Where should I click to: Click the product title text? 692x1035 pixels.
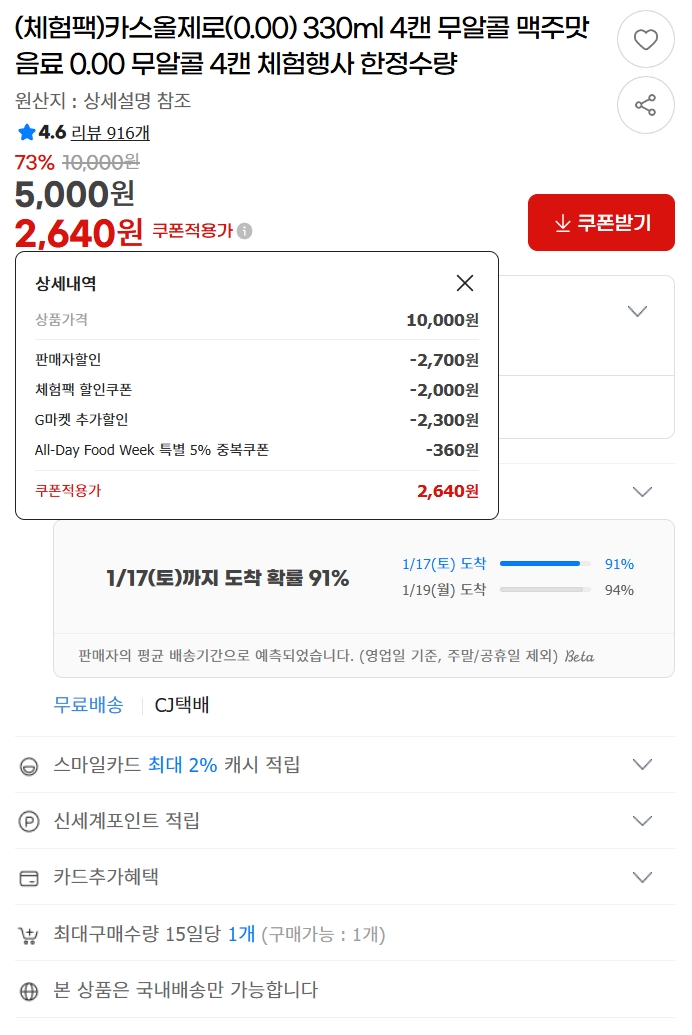(x=300, y=47)
